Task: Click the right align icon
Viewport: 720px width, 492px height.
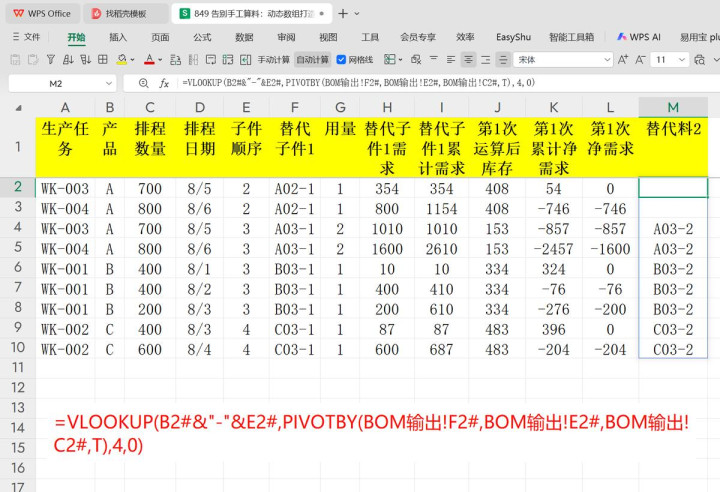Action: tap(486, 60)
